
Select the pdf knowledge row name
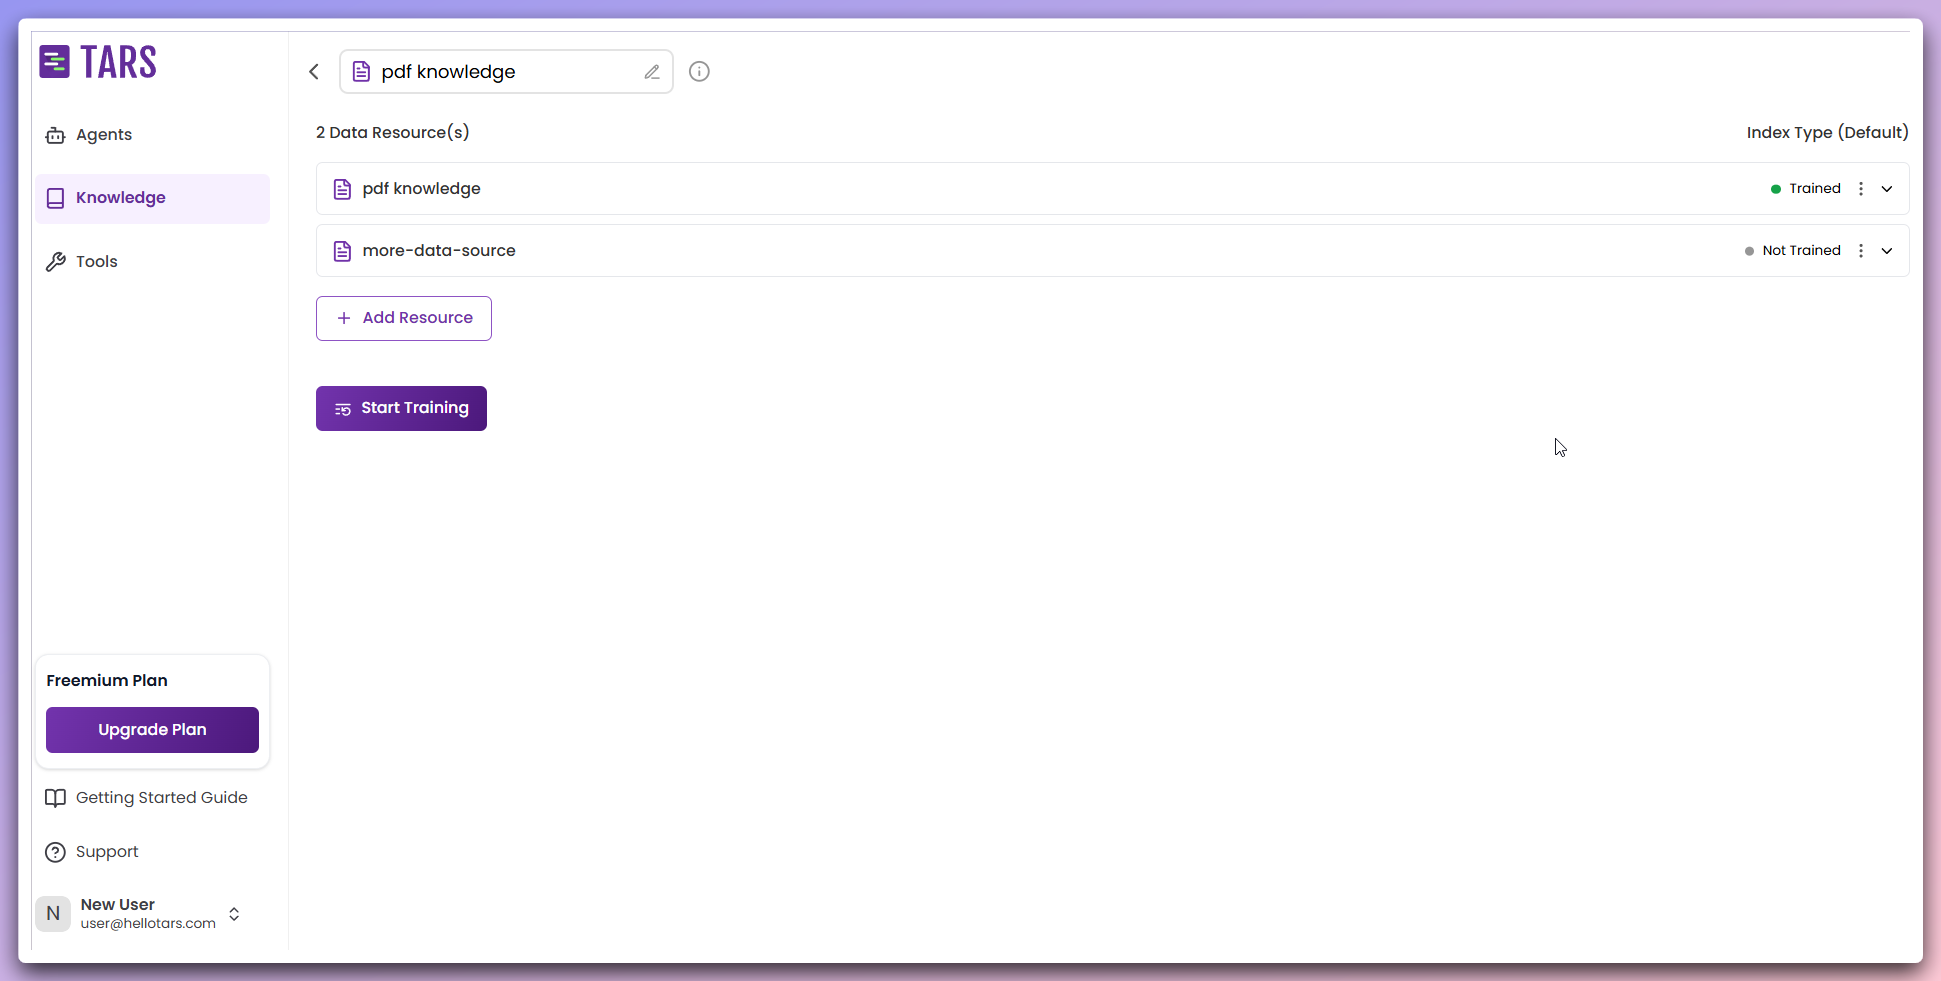pos(421,189)
